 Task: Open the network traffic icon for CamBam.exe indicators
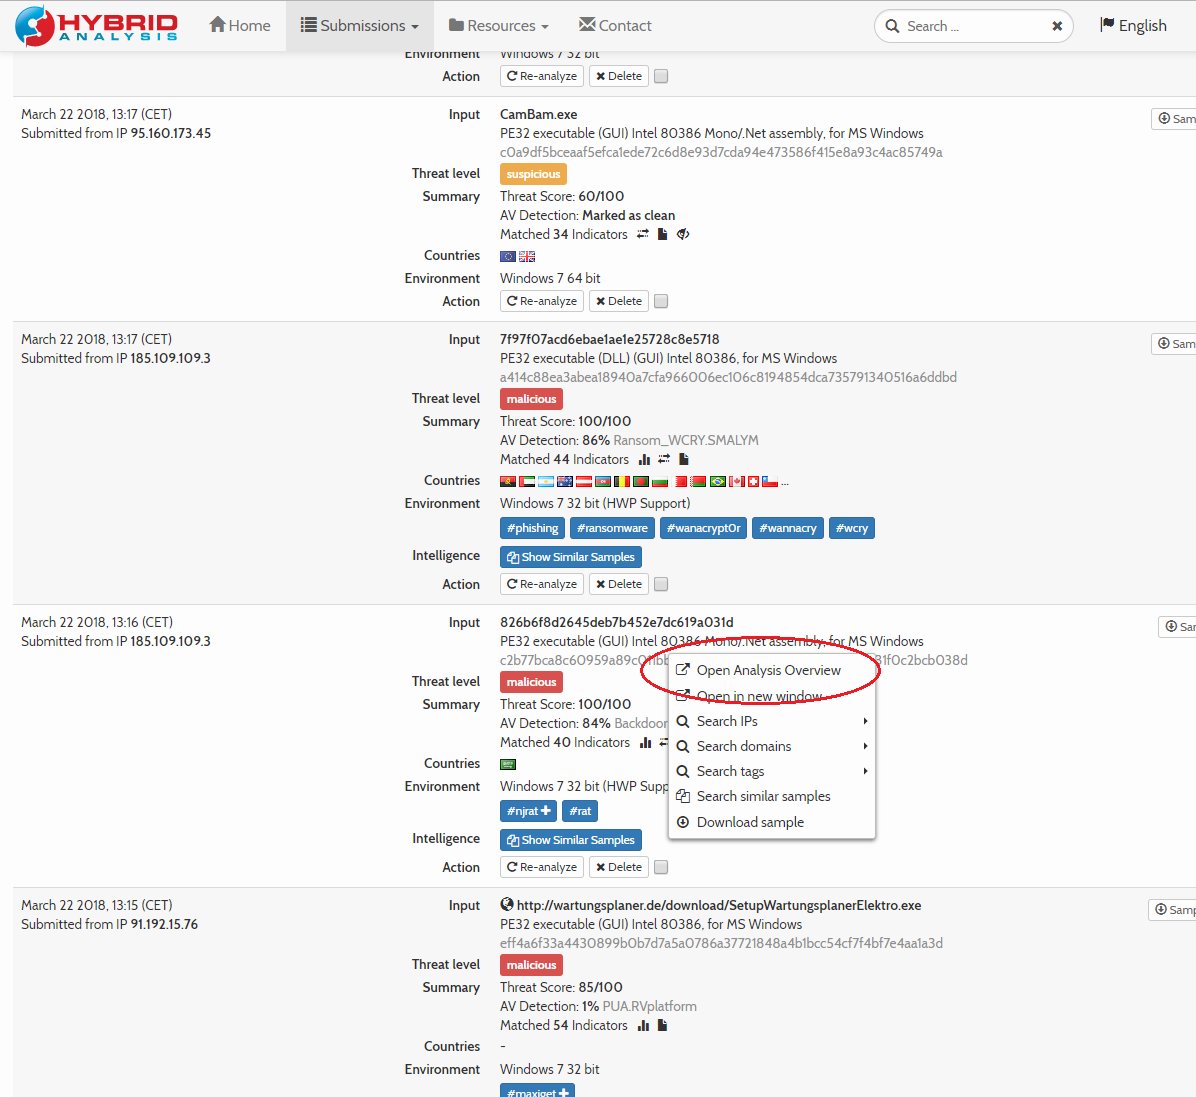(642, 234)
